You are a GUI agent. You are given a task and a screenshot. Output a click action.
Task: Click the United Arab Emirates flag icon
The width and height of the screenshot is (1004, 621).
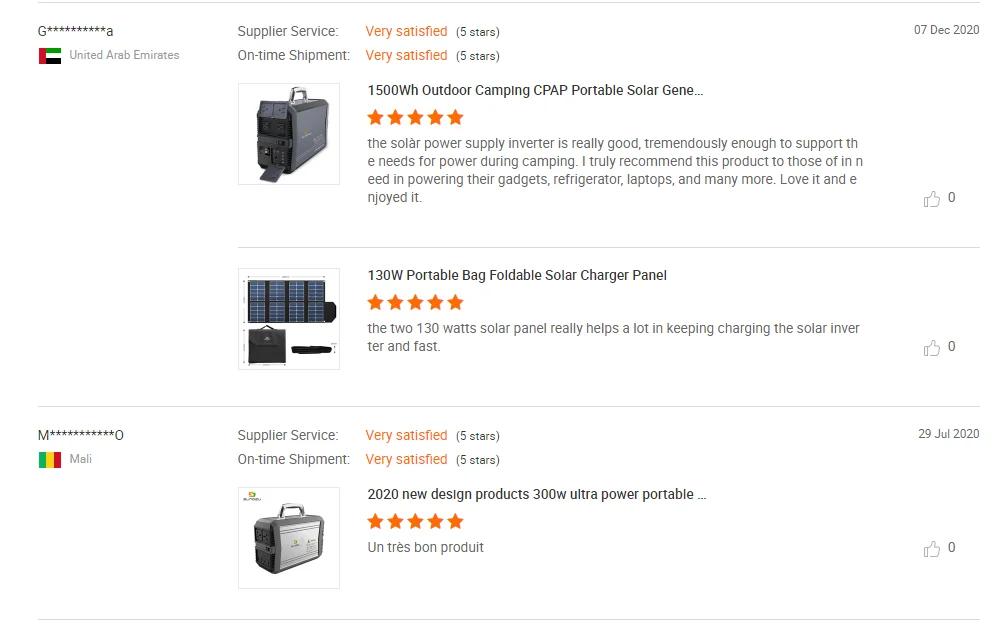pos(50,56)
